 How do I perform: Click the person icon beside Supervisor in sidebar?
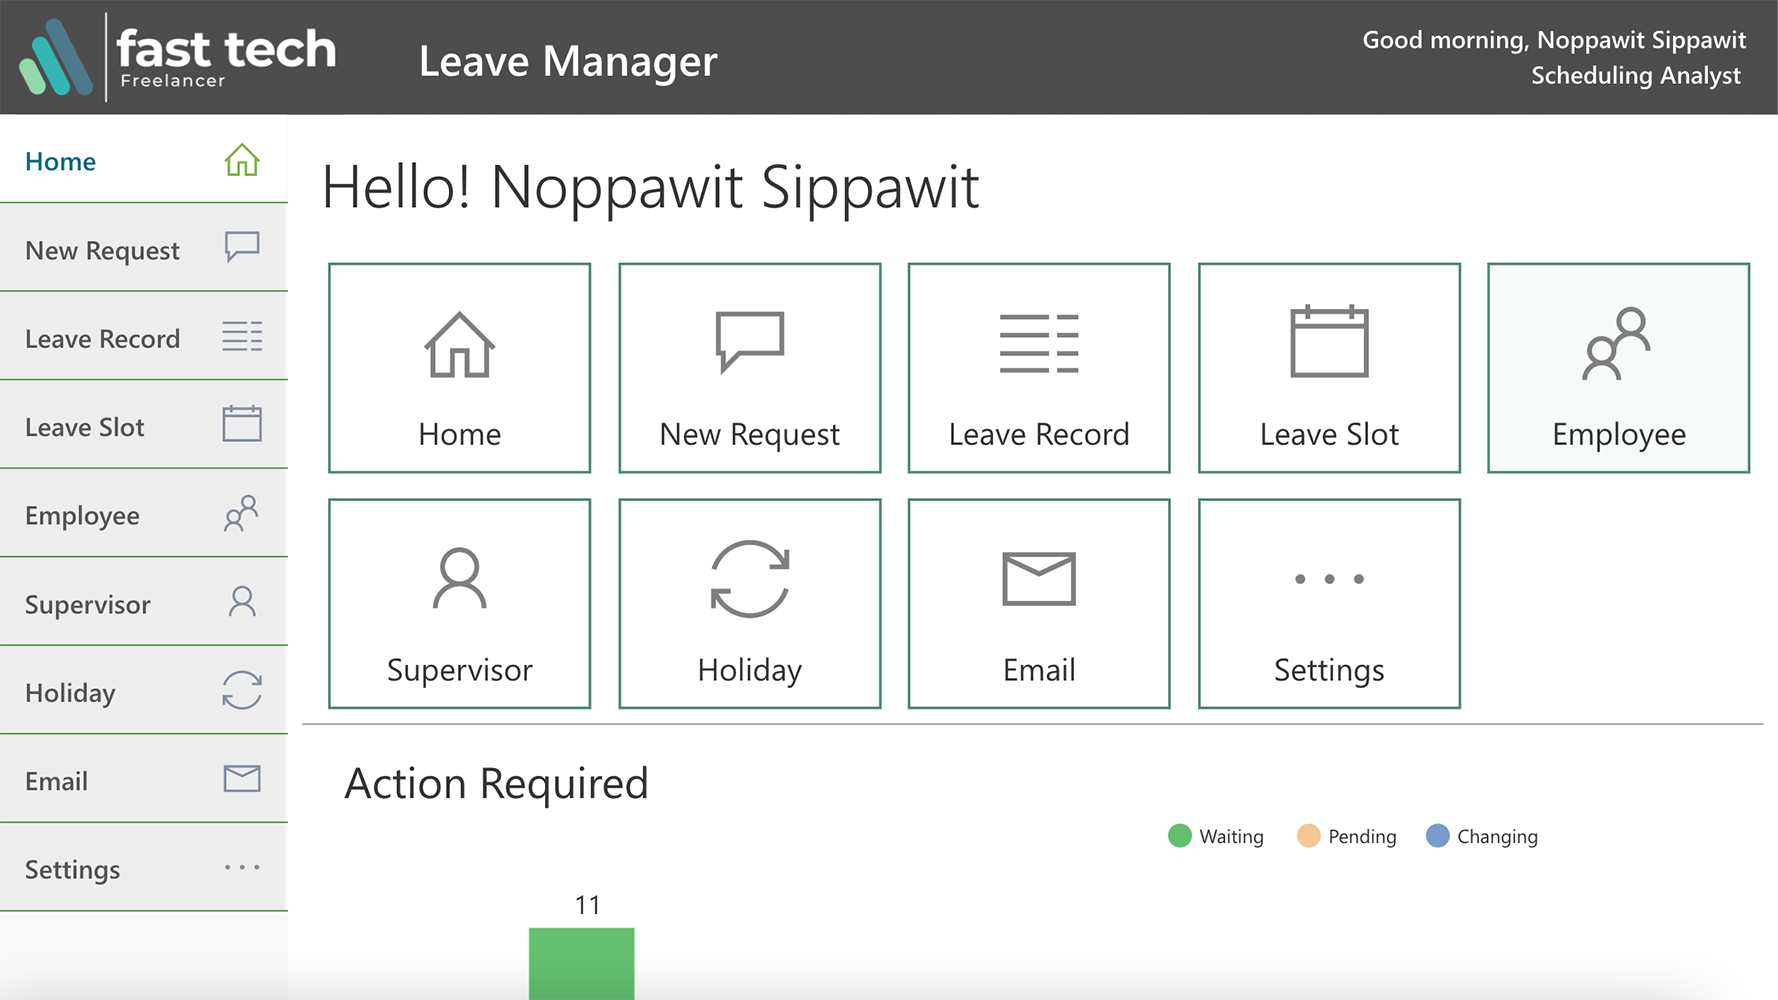pyautogui.click(x=241, y=602)
